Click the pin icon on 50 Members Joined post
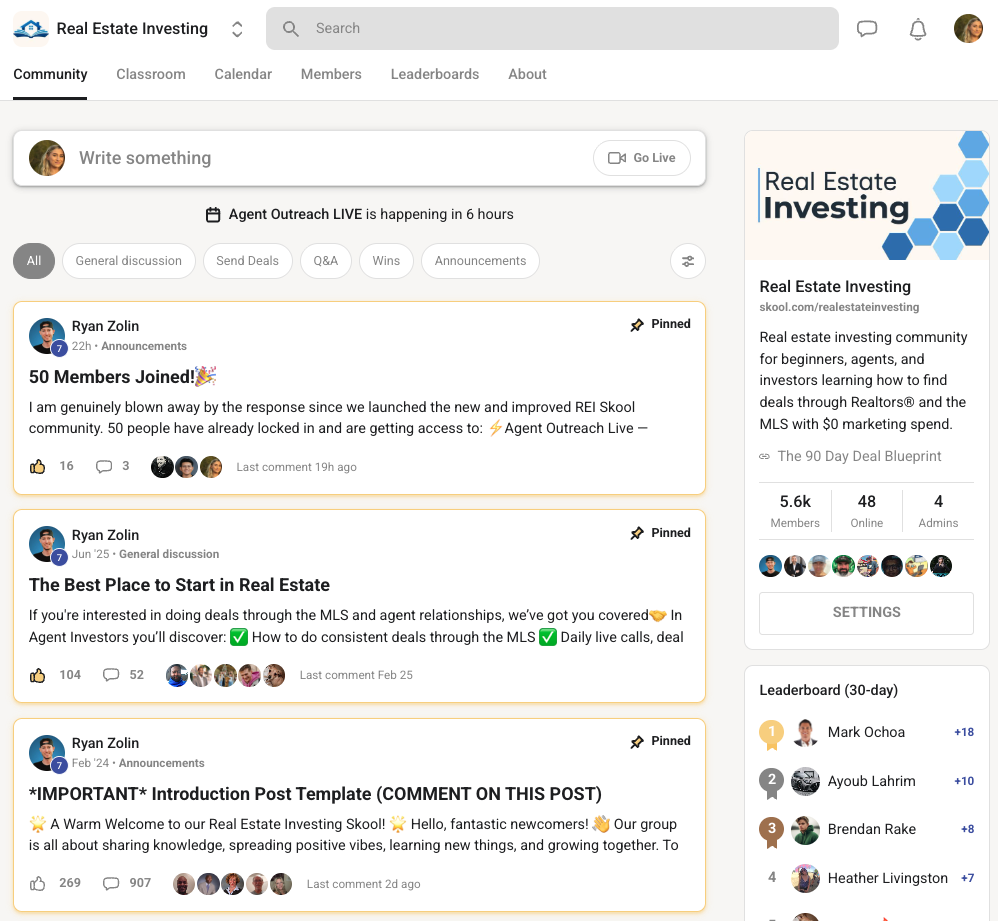 [x=636, y=325]
